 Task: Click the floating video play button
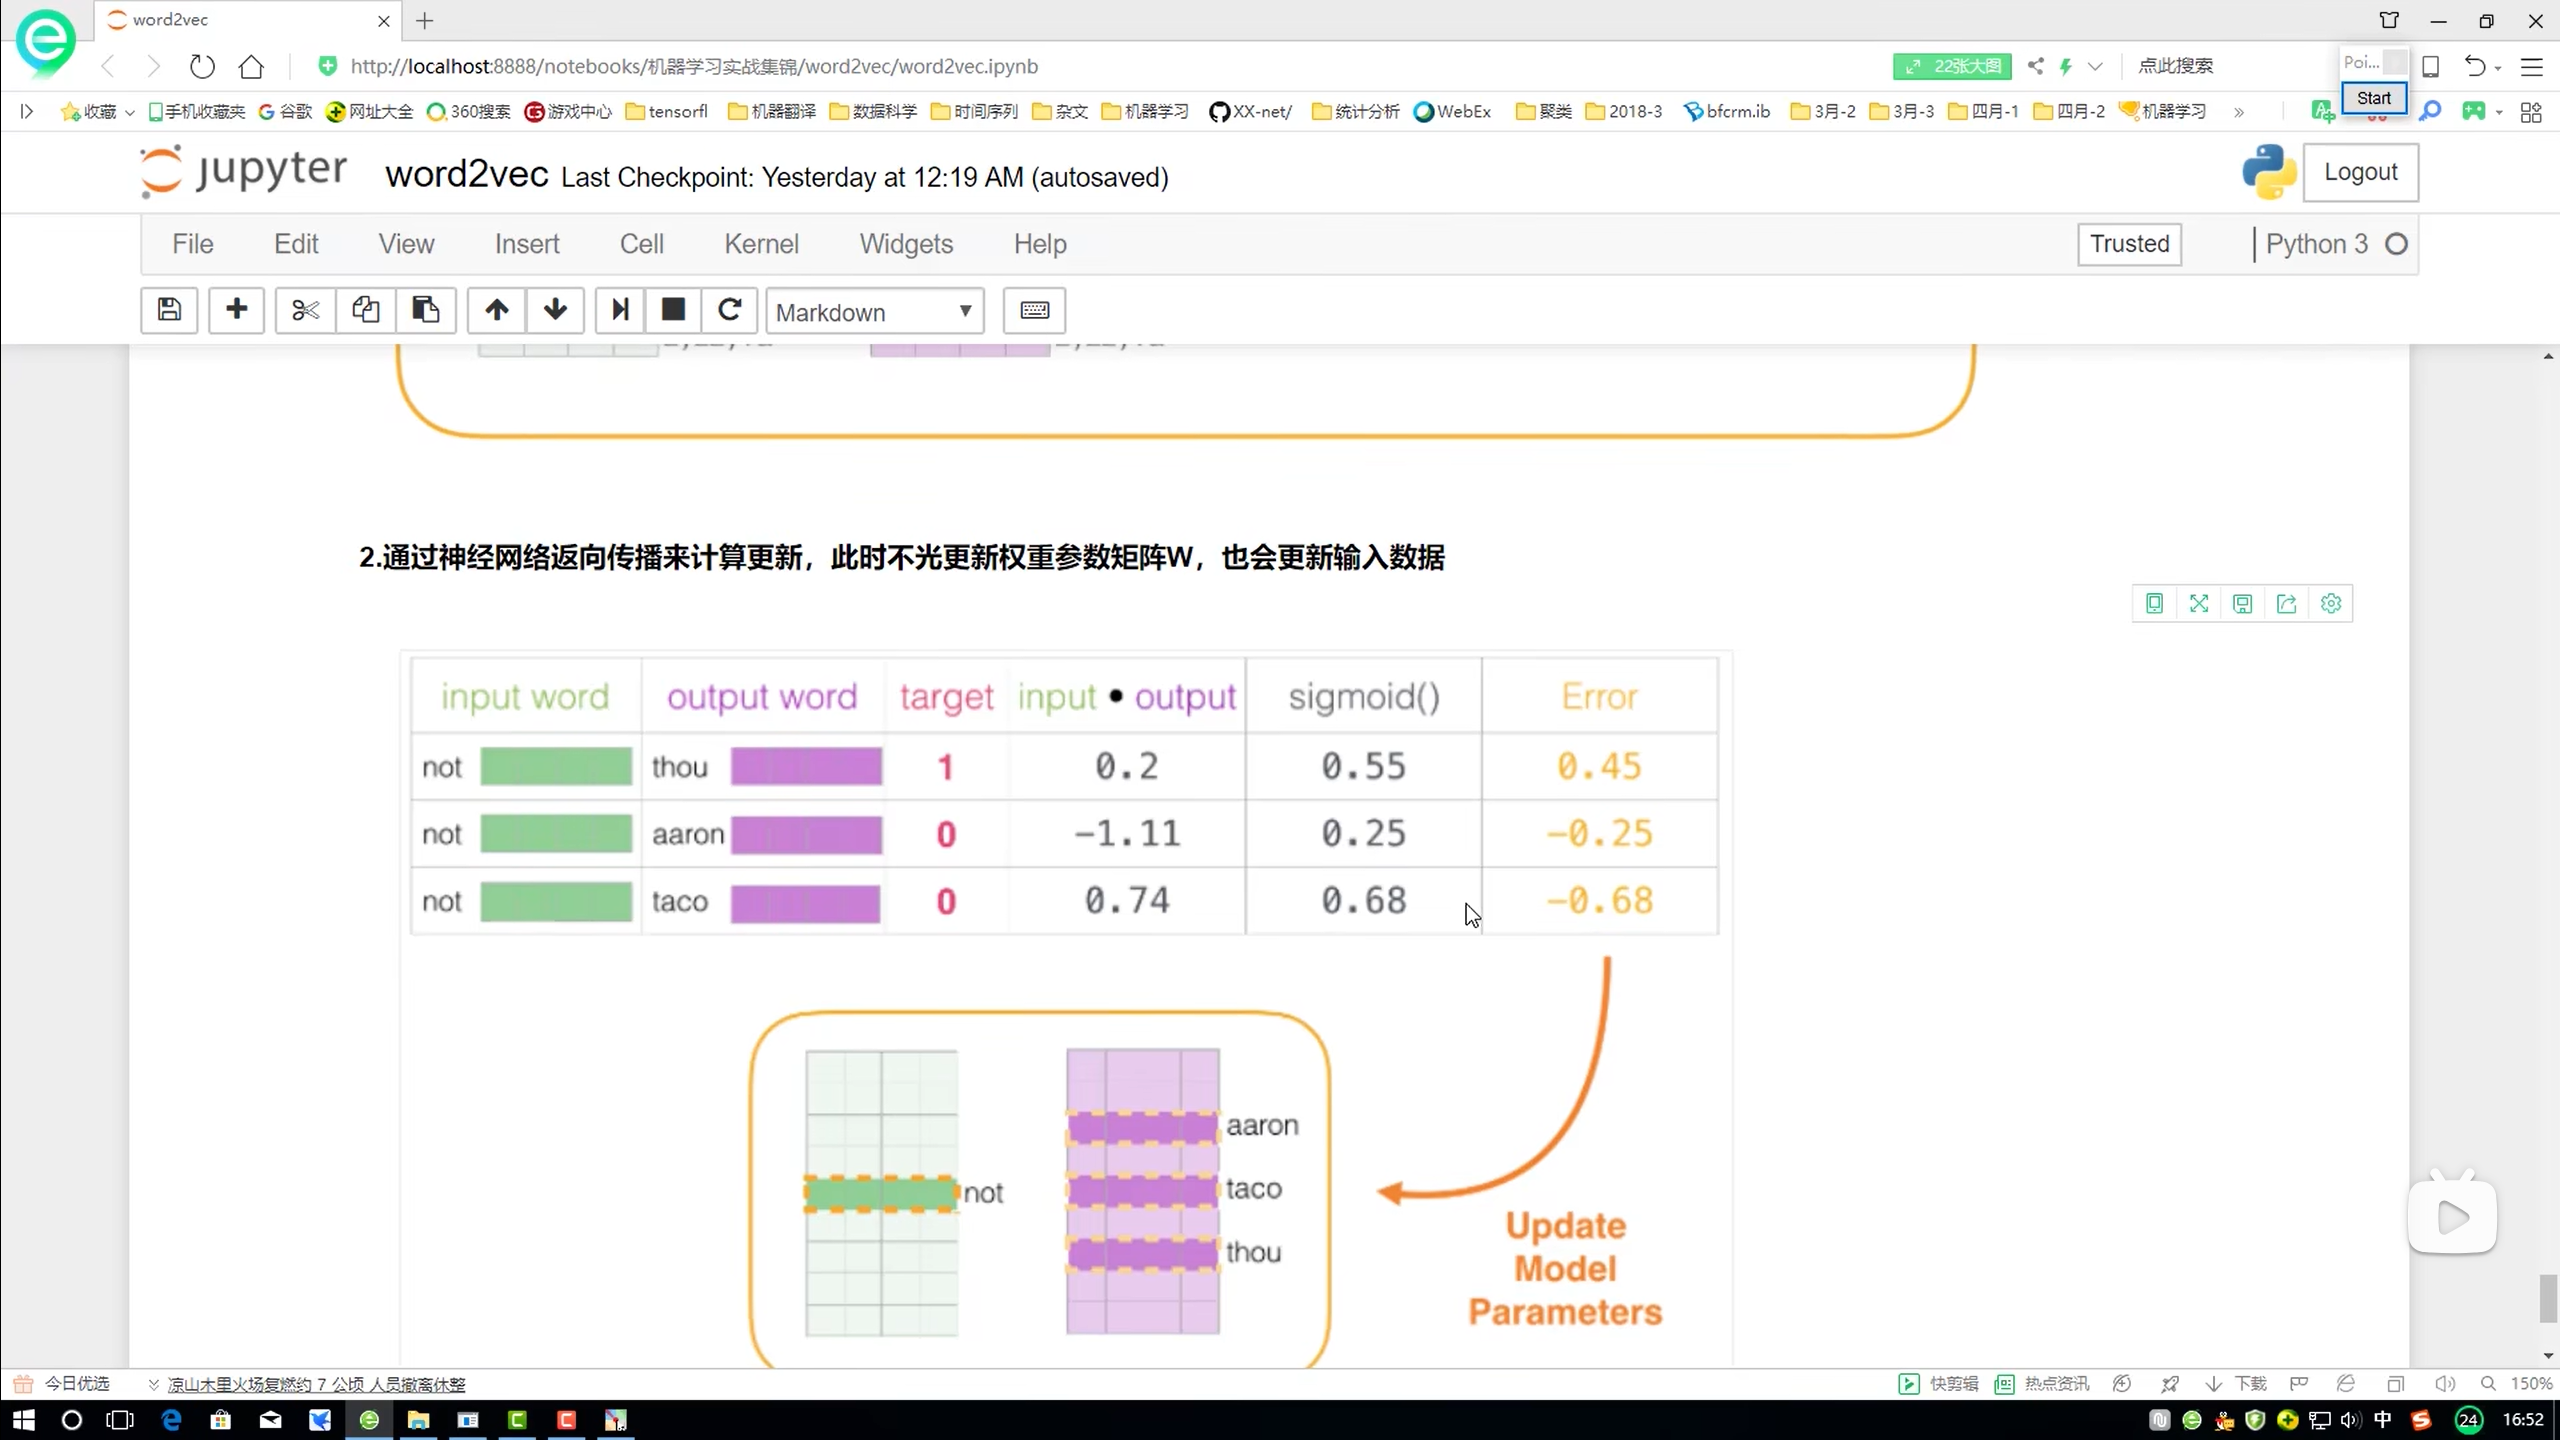click(x=2452, y=1216)
